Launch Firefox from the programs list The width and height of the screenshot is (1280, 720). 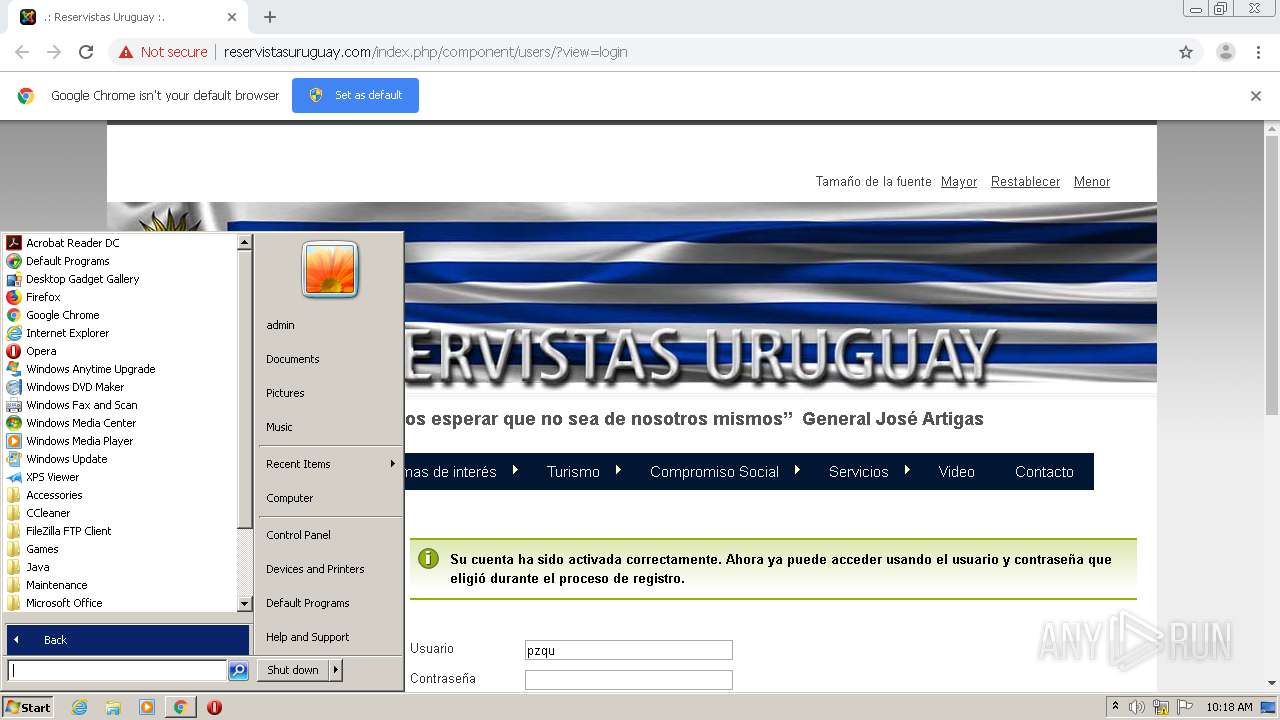tap(43, 297)
